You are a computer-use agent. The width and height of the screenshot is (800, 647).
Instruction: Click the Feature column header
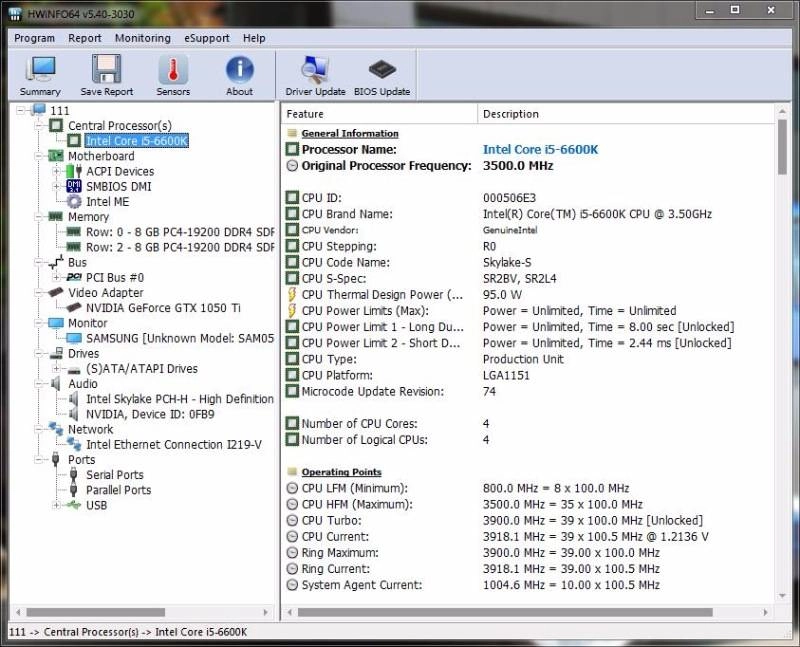tap(379, 114)
